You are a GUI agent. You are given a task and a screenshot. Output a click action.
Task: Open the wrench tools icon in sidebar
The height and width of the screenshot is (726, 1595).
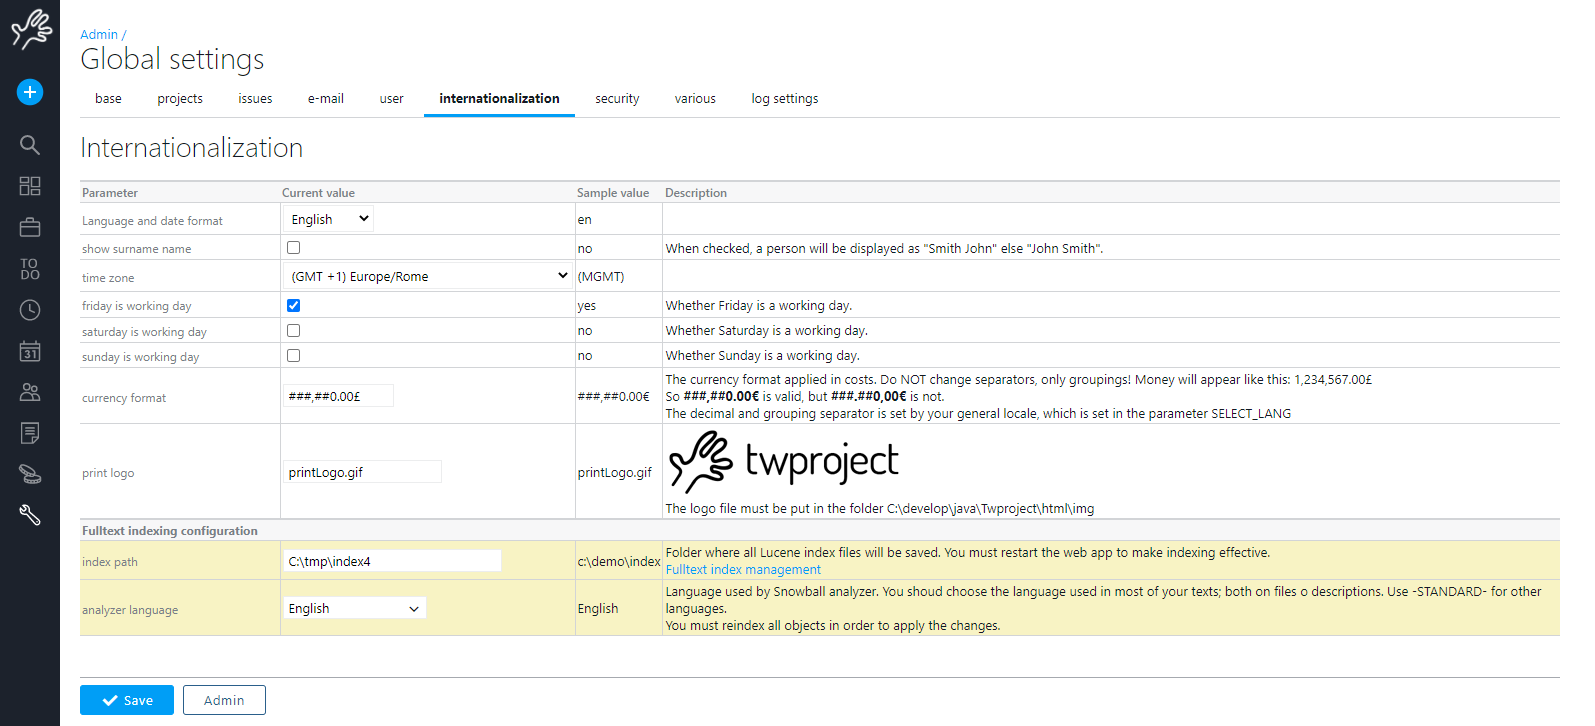pos(30,515)
